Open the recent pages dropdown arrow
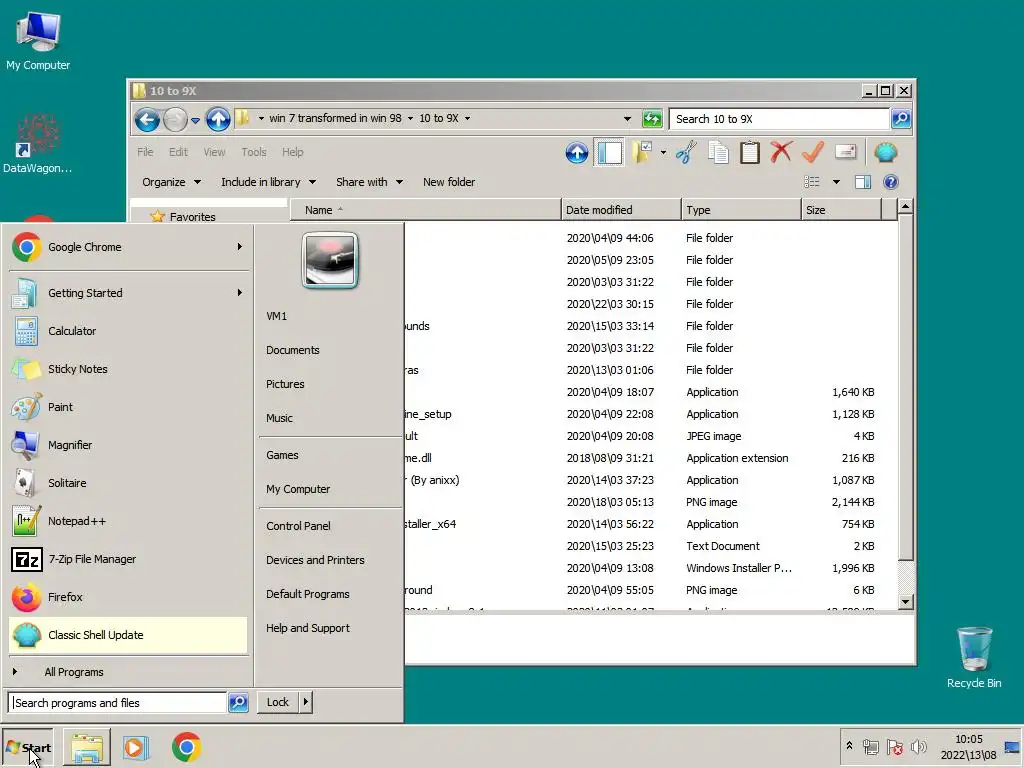The height and width of the screenshot is (768, 1024). point(195,120)
